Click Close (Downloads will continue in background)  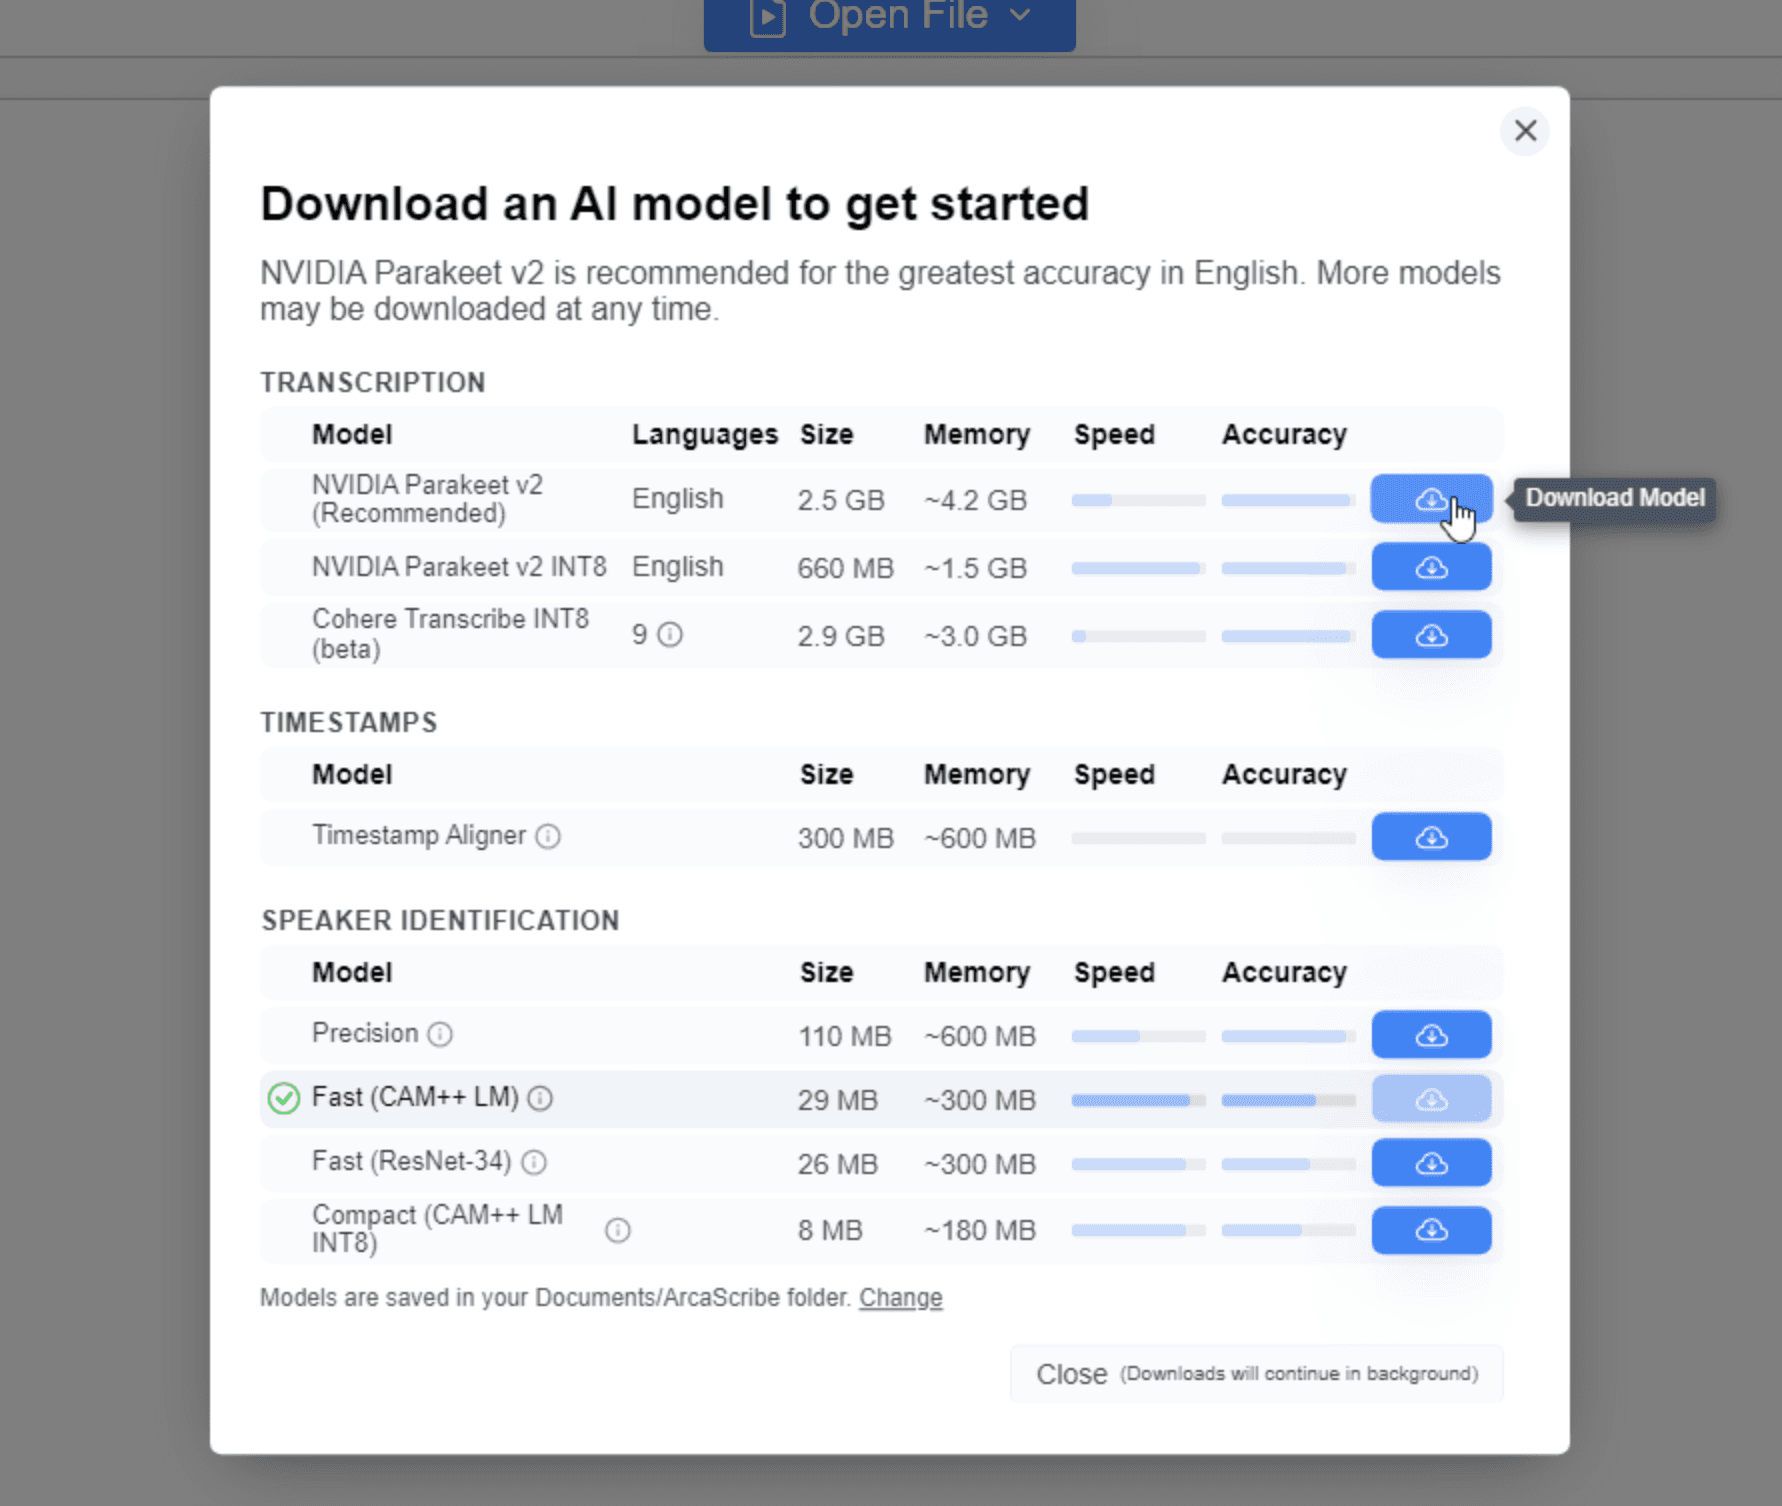pyautogui.click(x=1256, y=1374)
